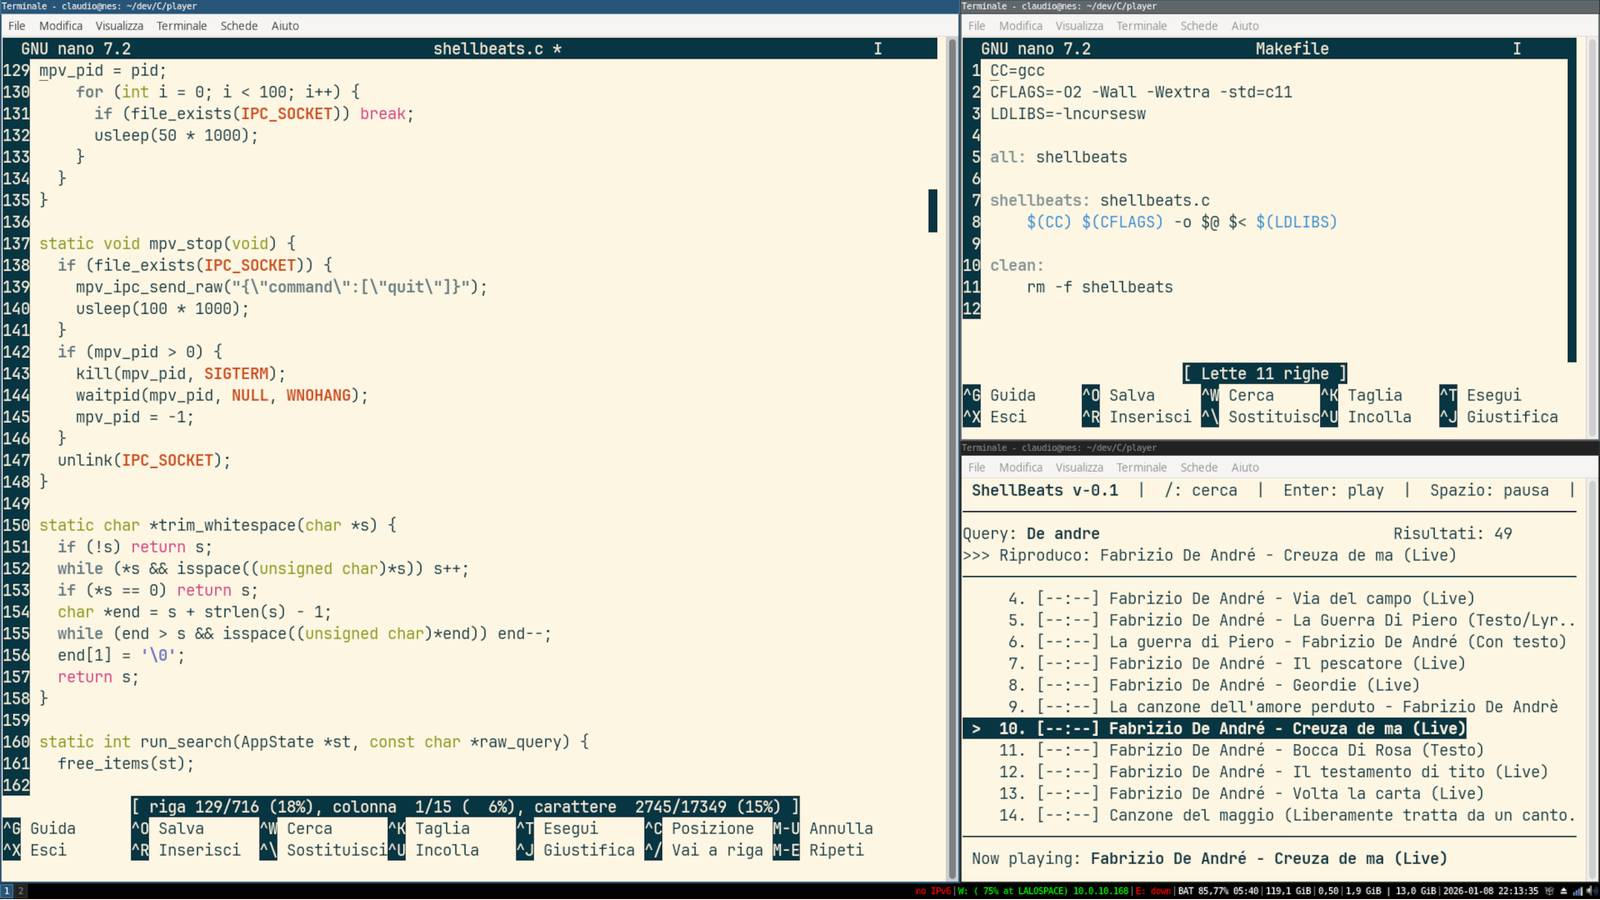Open File menu in Makefile terminal window
This screenshot has width=1600, height=900.
pos(977,26)
